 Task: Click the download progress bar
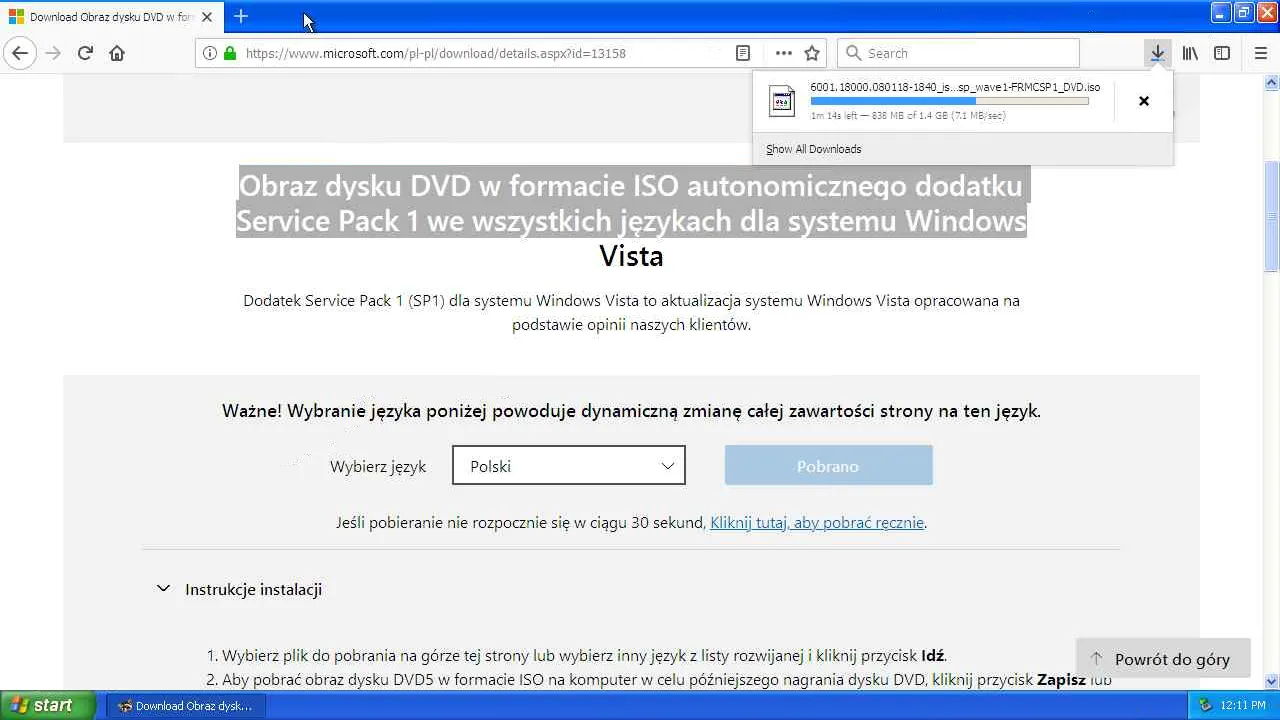pyautogui.click(x=949, y=101)
